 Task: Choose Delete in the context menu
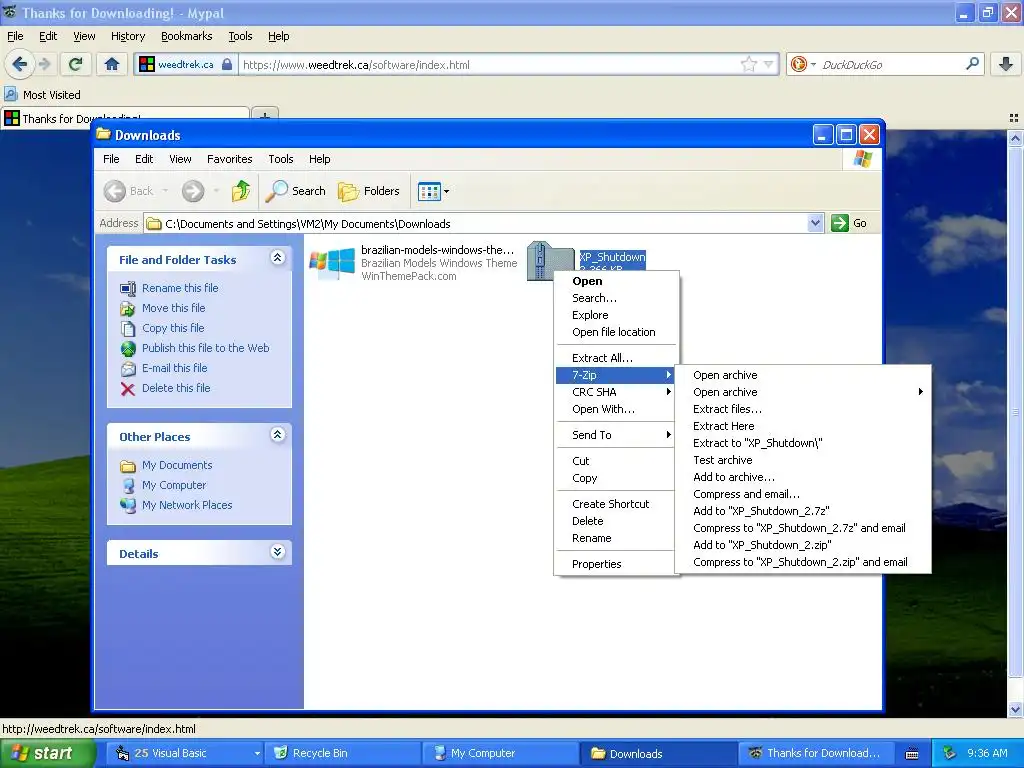[615, 521]
